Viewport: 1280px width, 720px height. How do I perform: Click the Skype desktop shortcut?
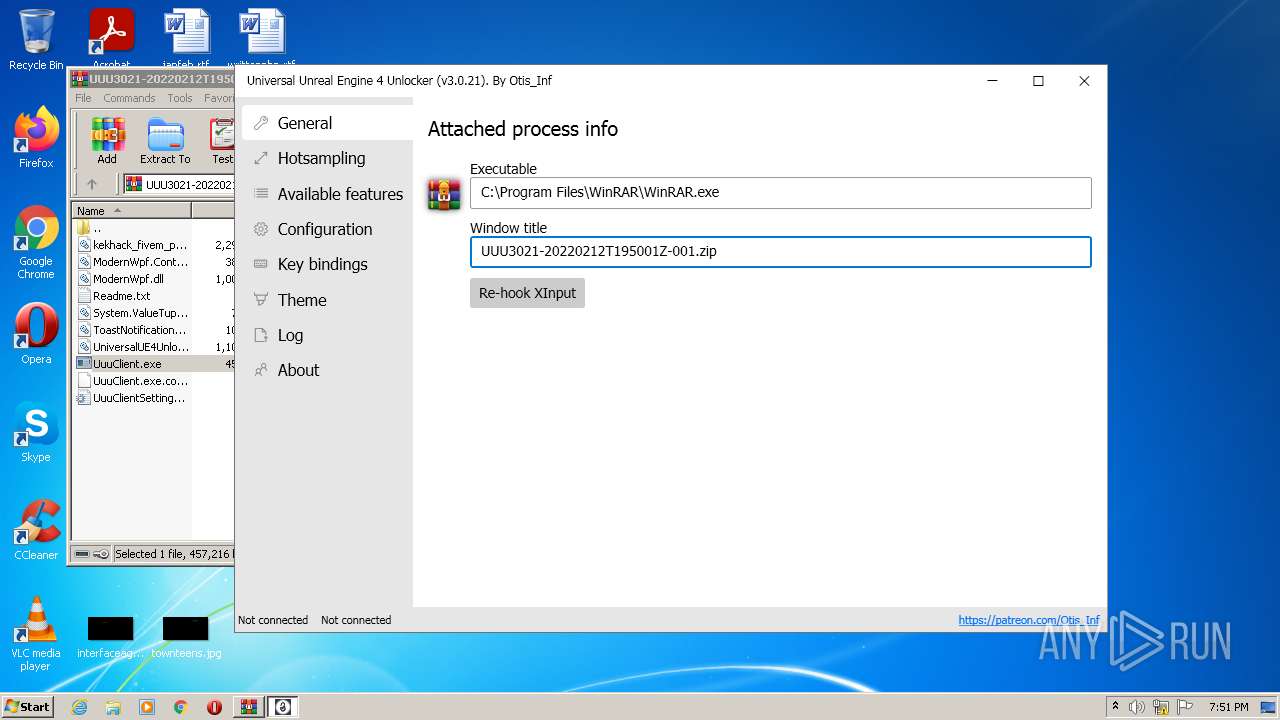[x=36, y=431]
